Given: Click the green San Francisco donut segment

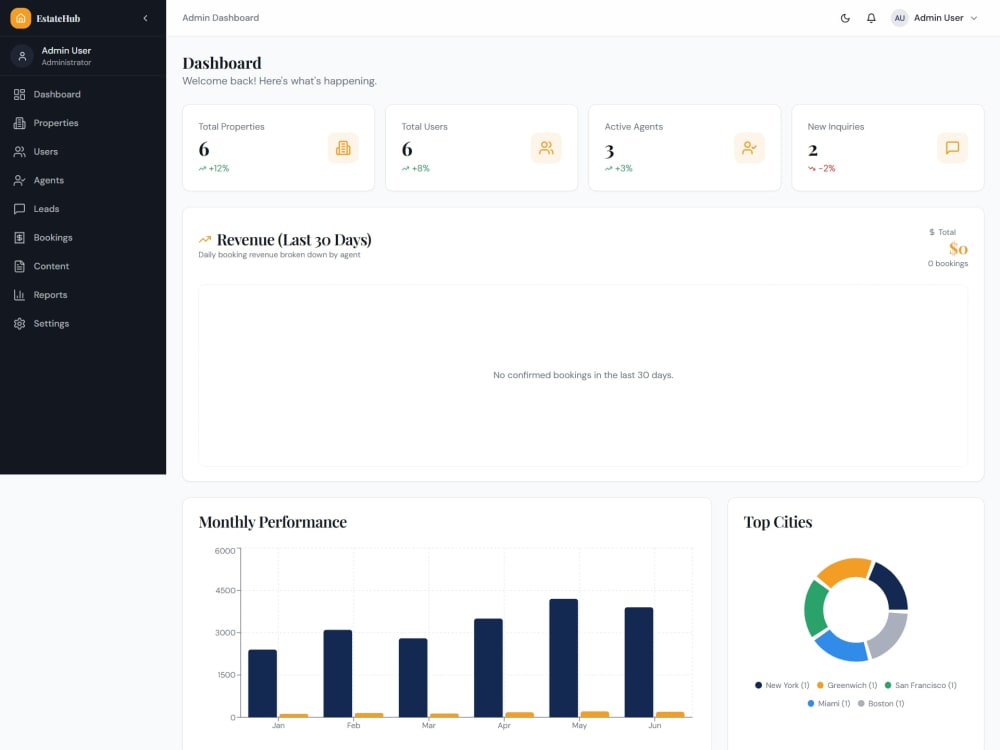Looking at the screenshot, I should 814,609.
